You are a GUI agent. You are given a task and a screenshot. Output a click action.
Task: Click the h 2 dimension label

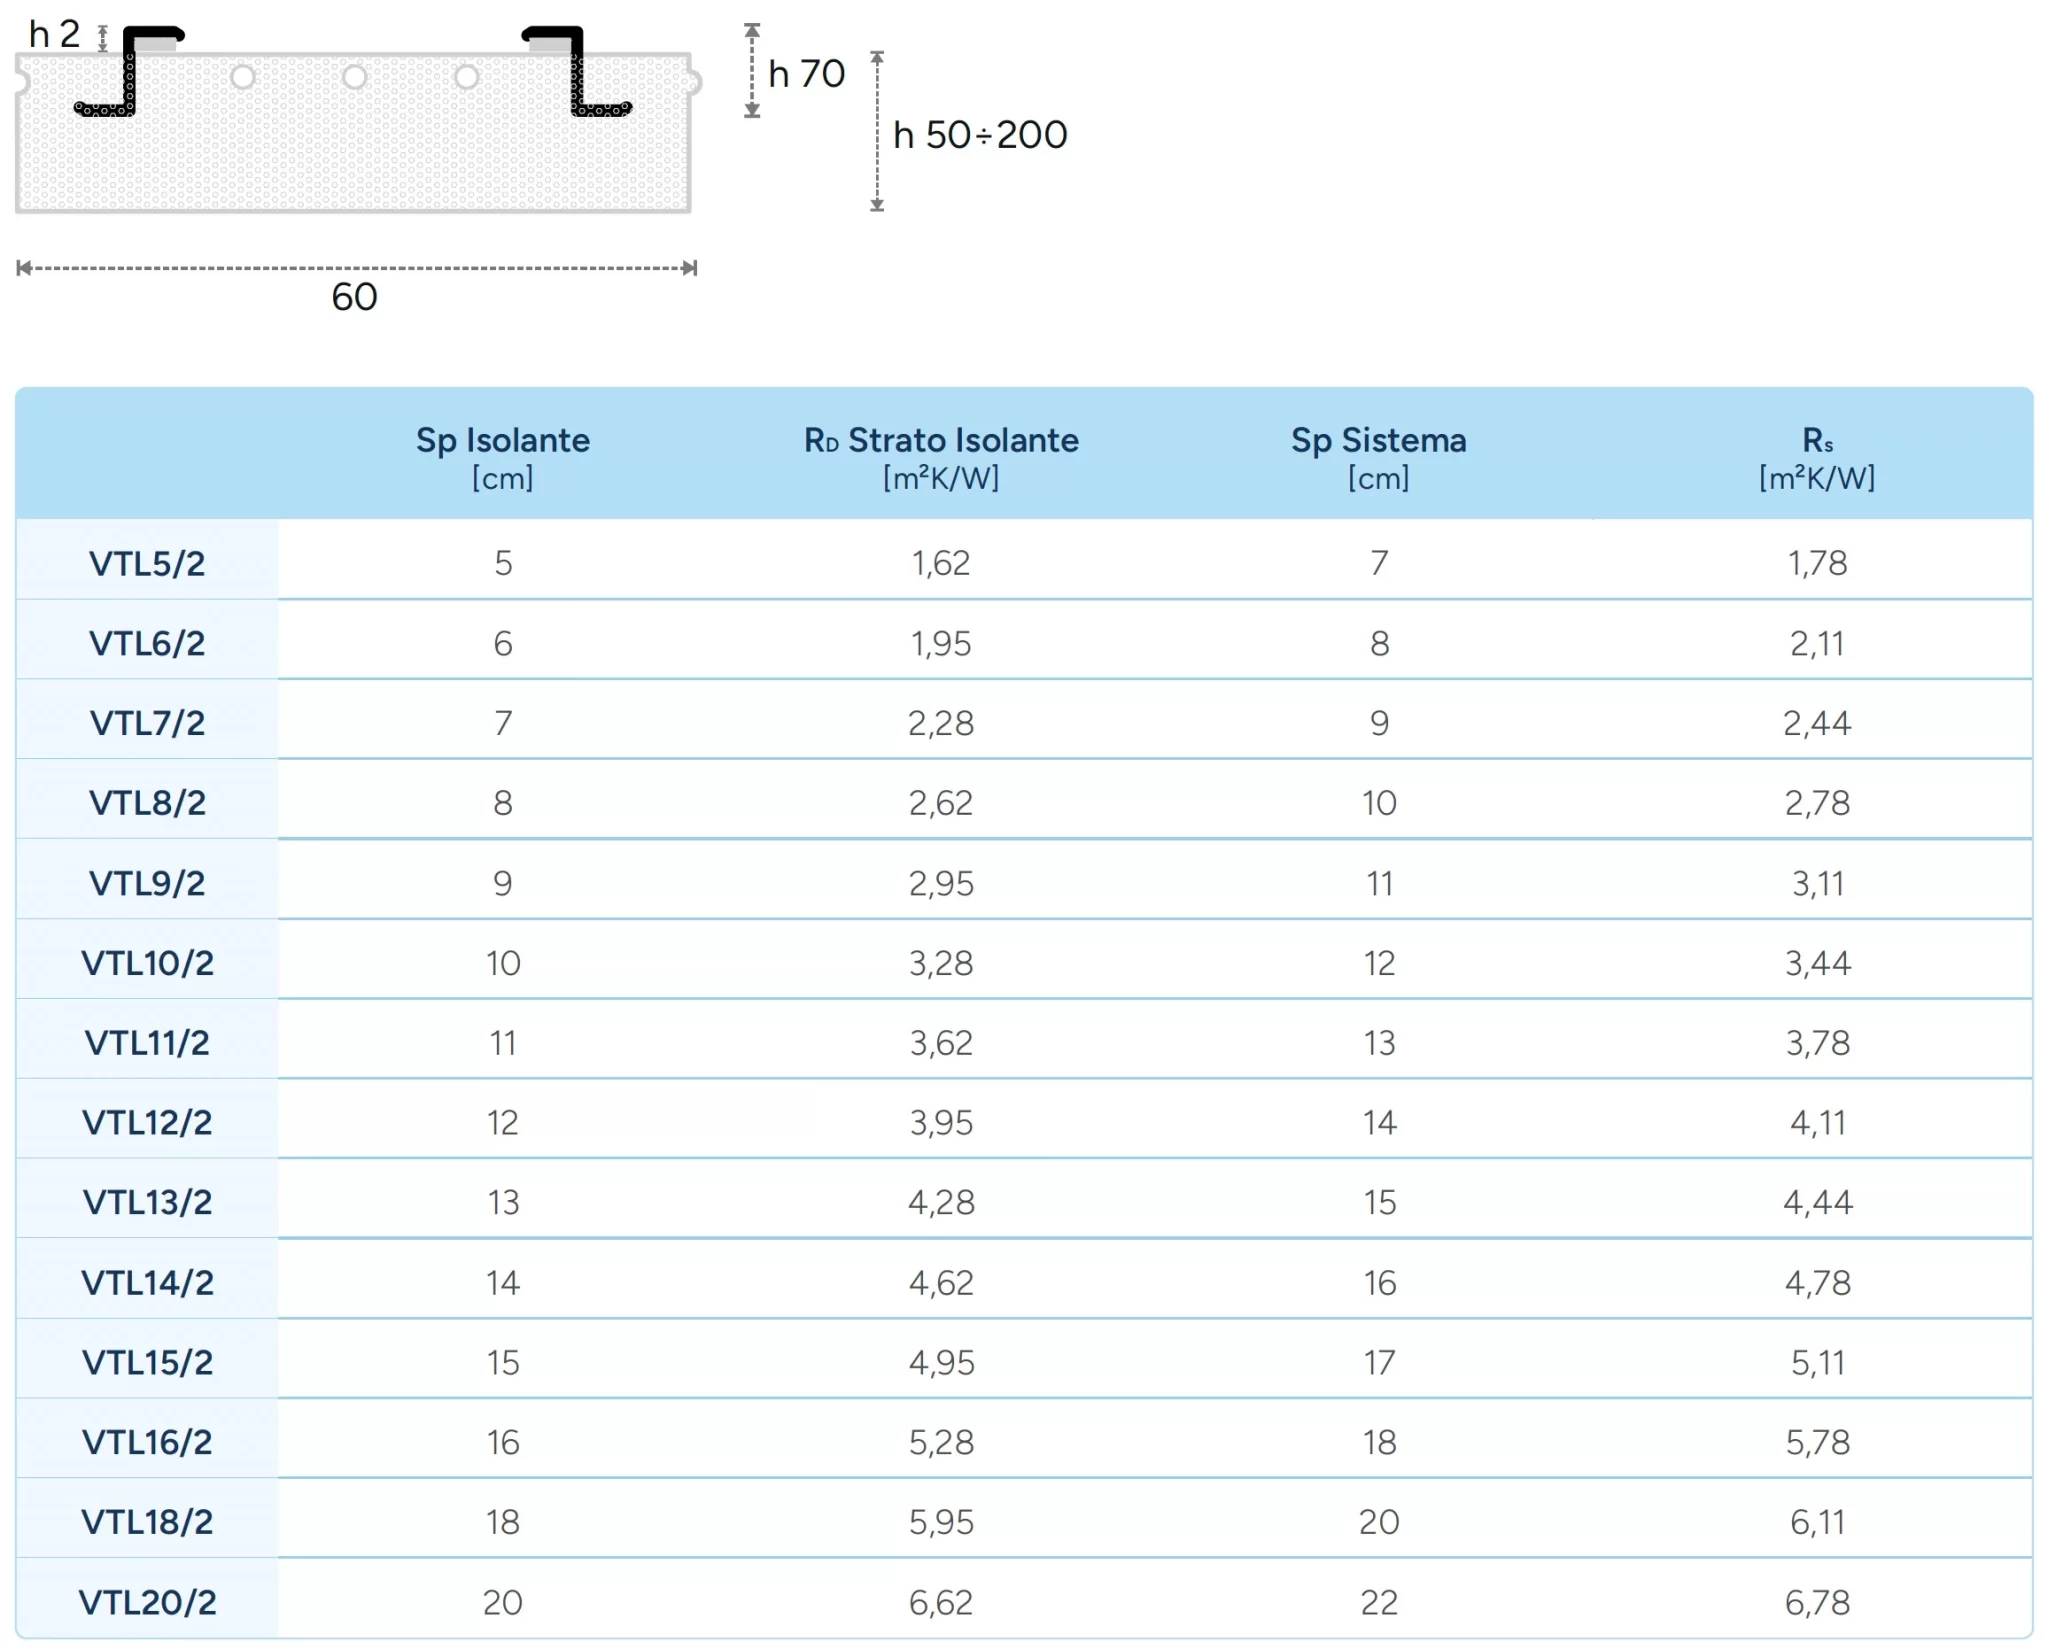(54, 34)
